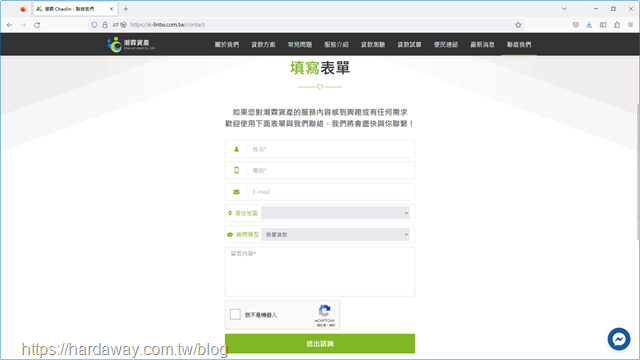Open the Downloads panel arrow icon

pos(589,25)
